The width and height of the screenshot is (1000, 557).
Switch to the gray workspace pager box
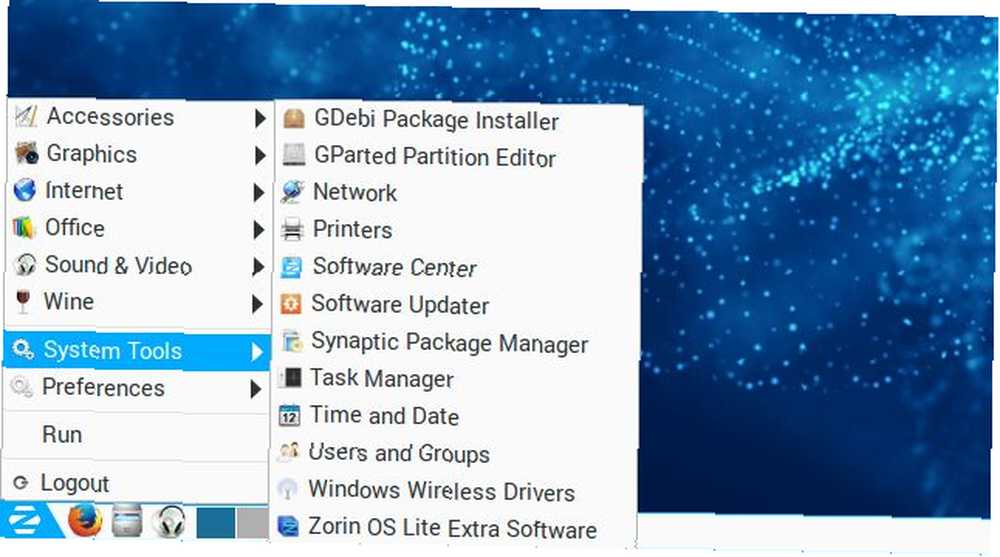(253, 523)
